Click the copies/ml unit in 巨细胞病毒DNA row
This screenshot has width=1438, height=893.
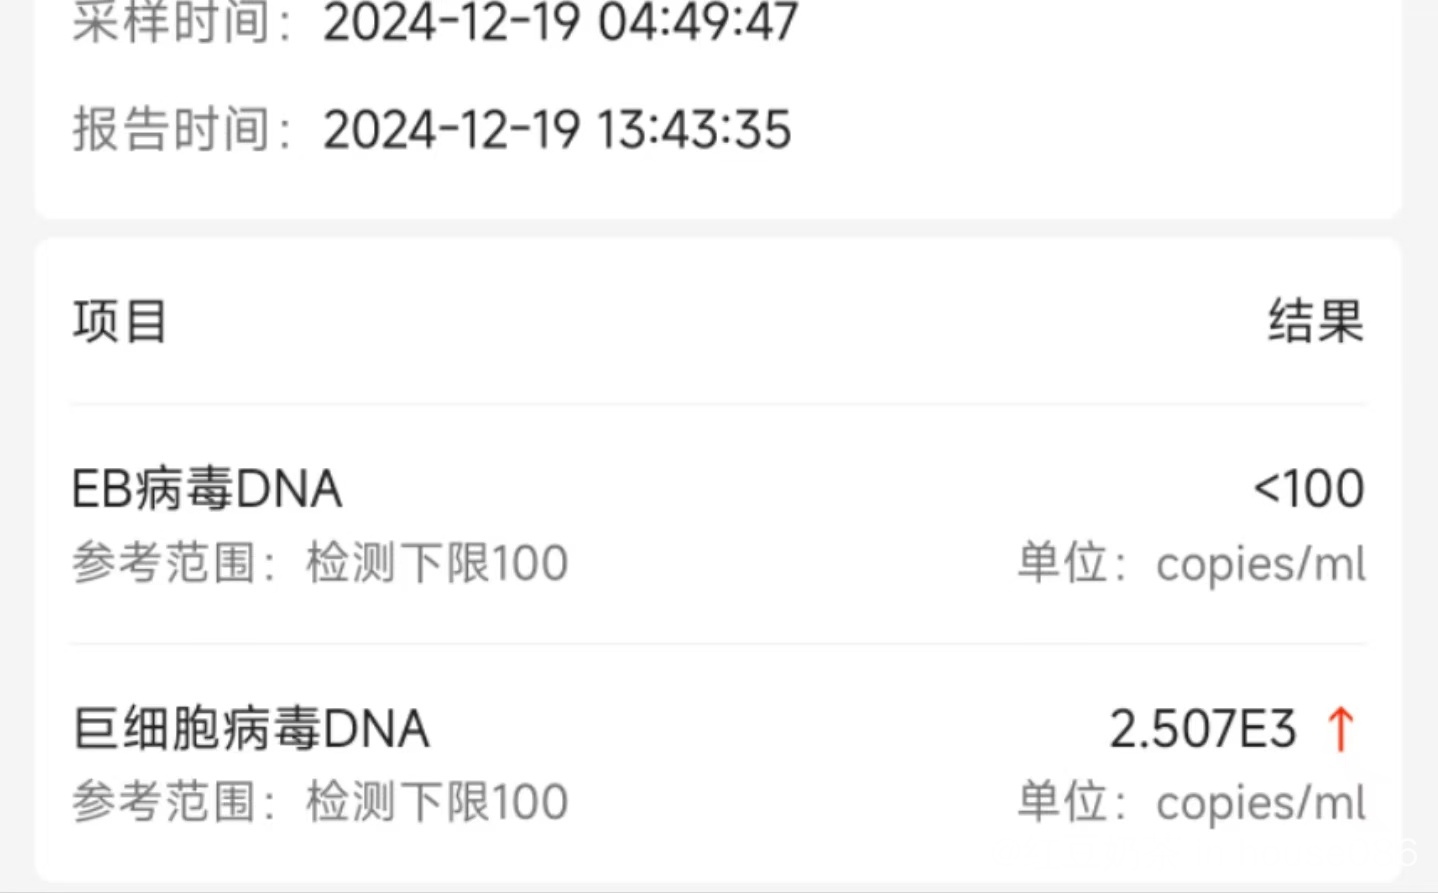pos(1260,803)
